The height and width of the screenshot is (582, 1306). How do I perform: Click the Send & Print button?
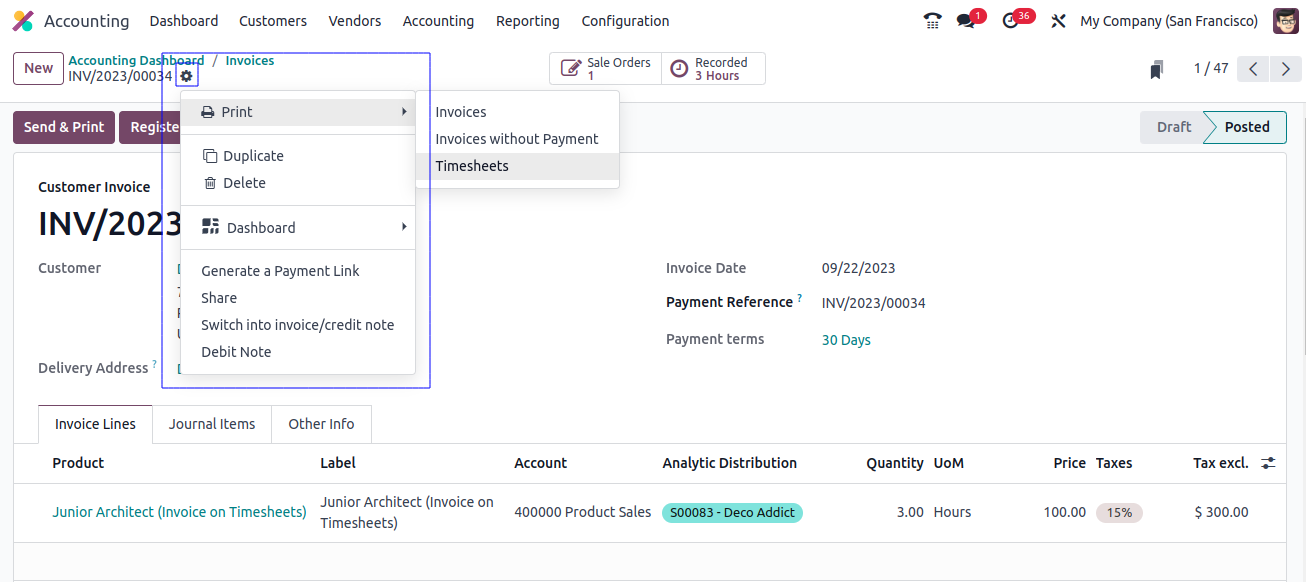coord(64,127)
